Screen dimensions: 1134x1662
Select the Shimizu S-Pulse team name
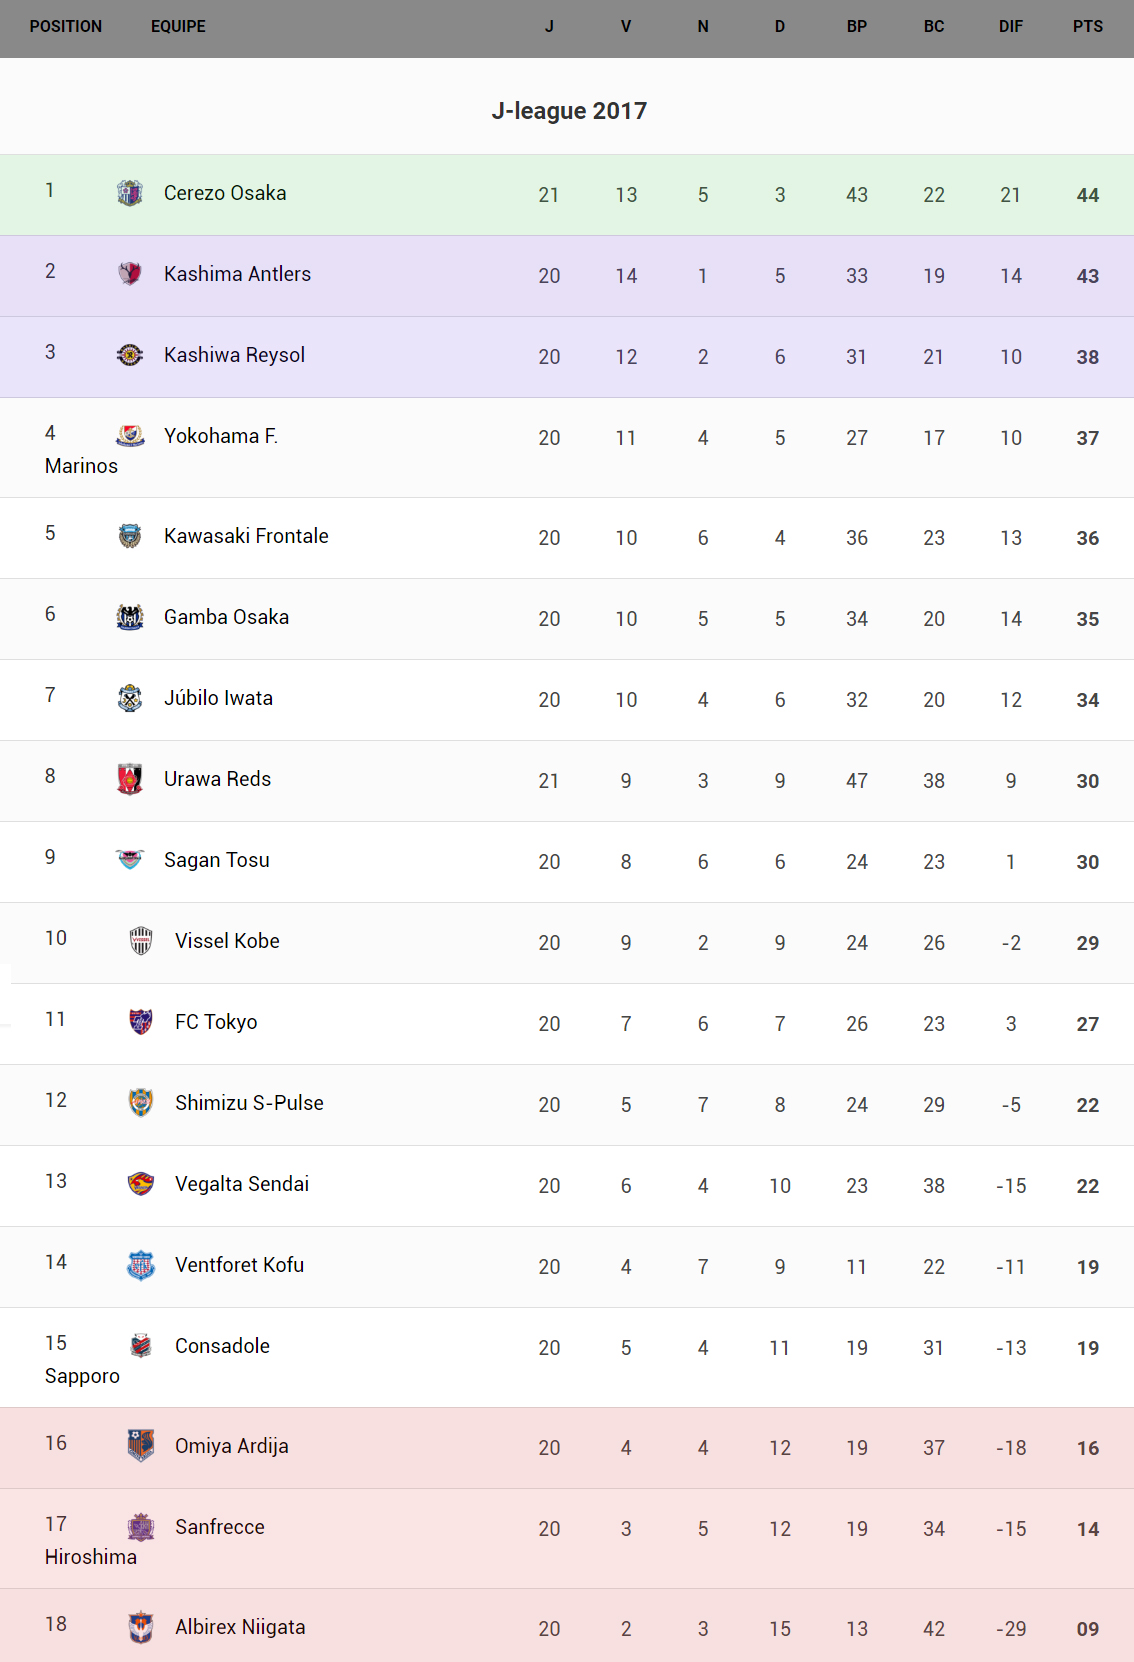click(x=249, y=1103)
